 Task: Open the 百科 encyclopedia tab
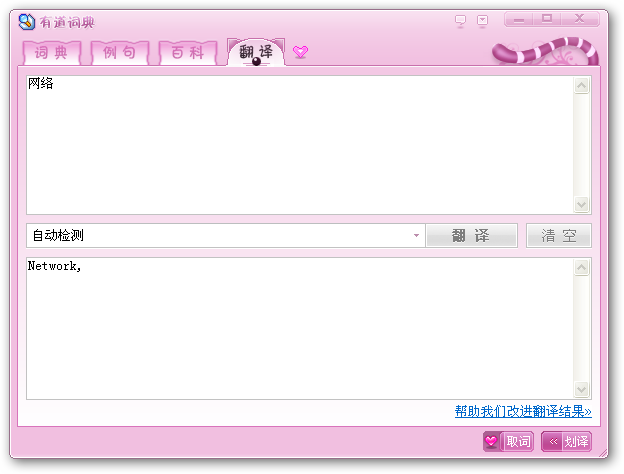point(188,53)
